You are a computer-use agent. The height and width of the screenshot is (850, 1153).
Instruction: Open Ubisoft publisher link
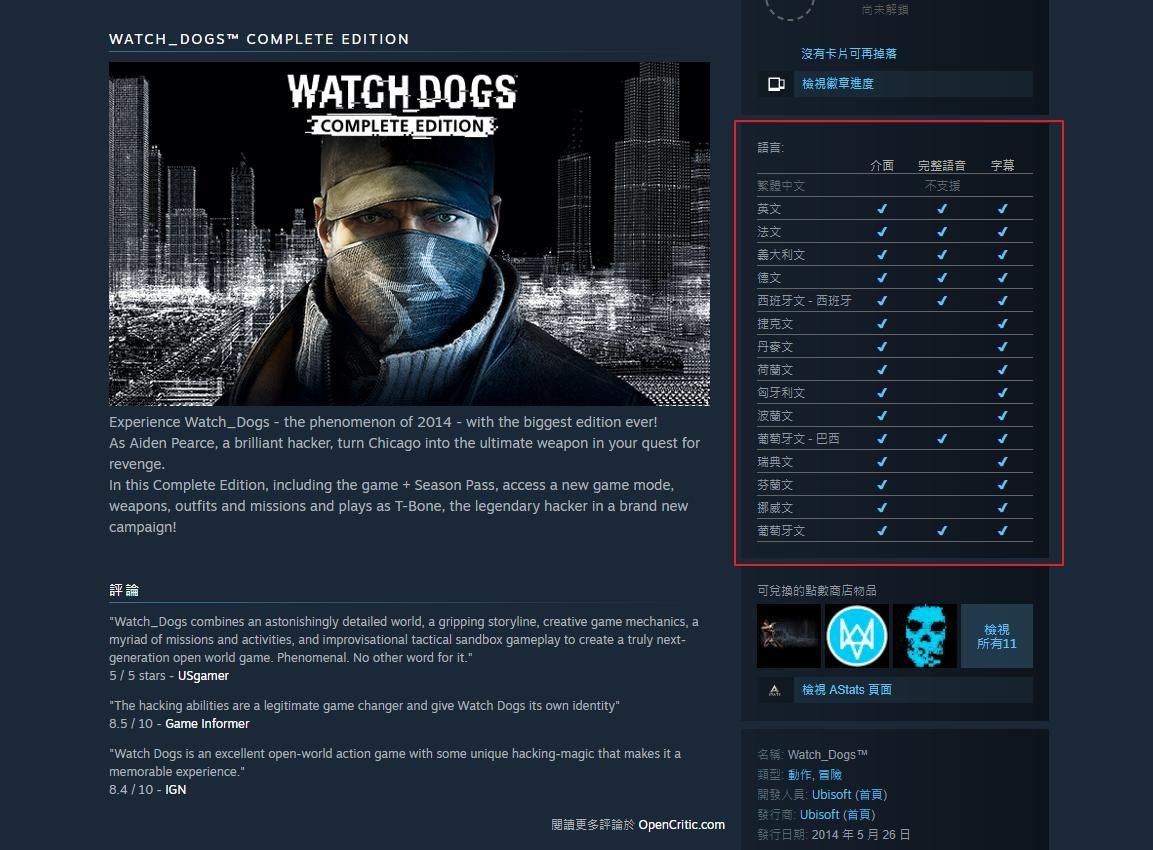coord(820,814)
